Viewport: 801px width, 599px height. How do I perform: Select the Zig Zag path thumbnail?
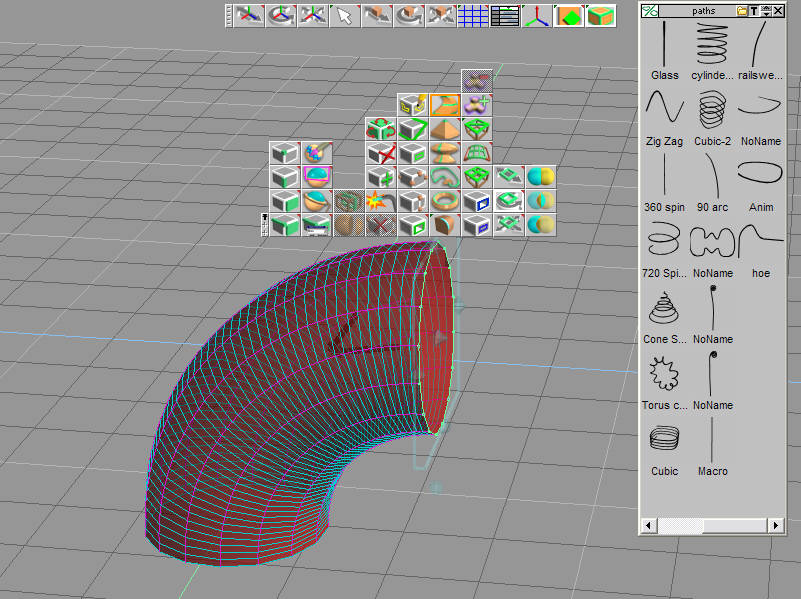pos(665,109)
